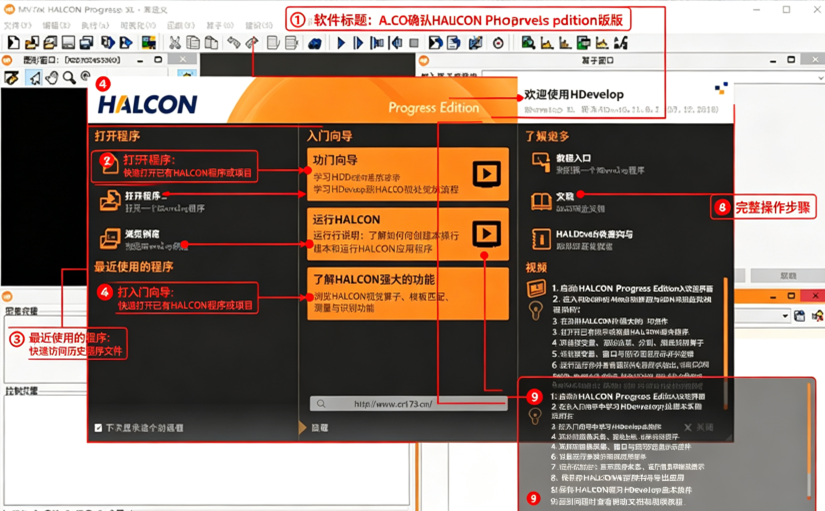Open the feature inspection tool

pyautogui.click(x=583, y=43)
